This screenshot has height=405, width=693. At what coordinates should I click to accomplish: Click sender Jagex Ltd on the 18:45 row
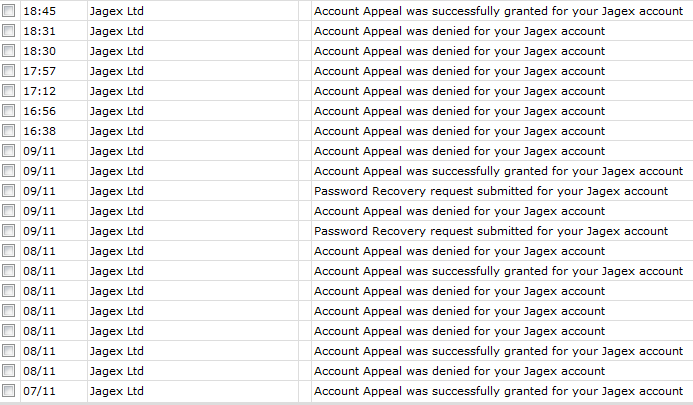coord(117,11)
